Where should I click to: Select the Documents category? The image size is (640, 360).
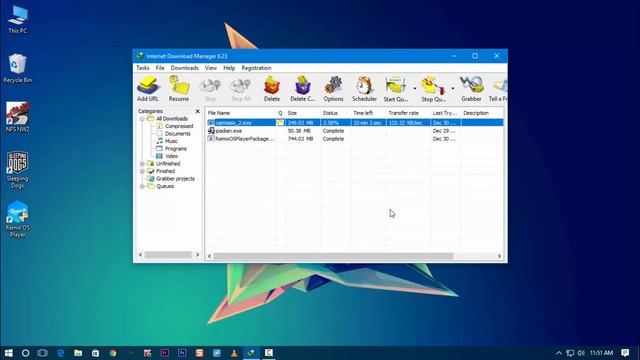178,133
